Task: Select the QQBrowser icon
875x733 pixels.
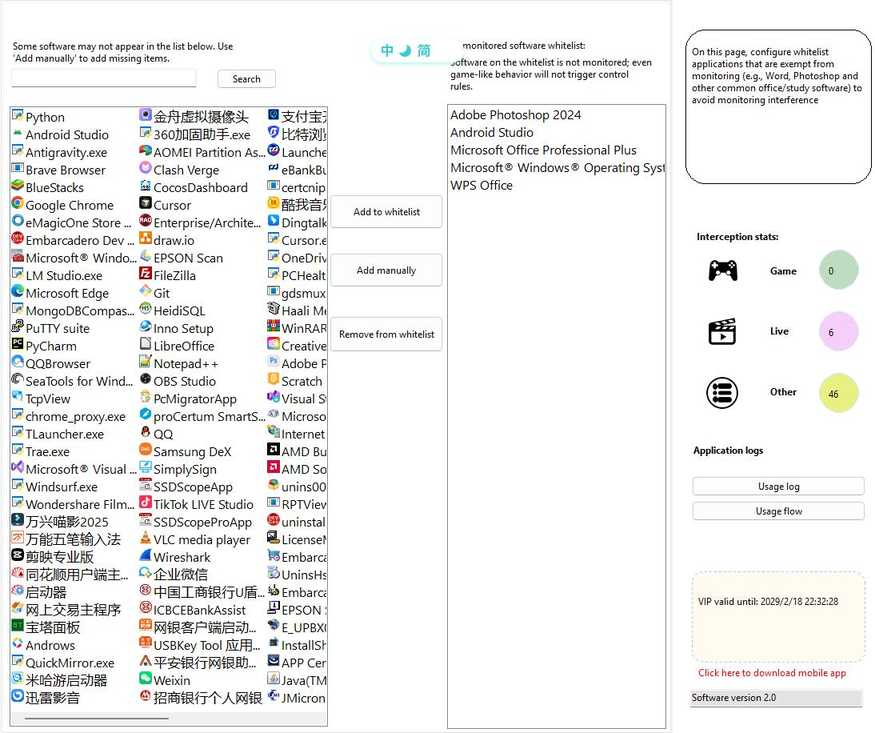Action: click(17, 363)
